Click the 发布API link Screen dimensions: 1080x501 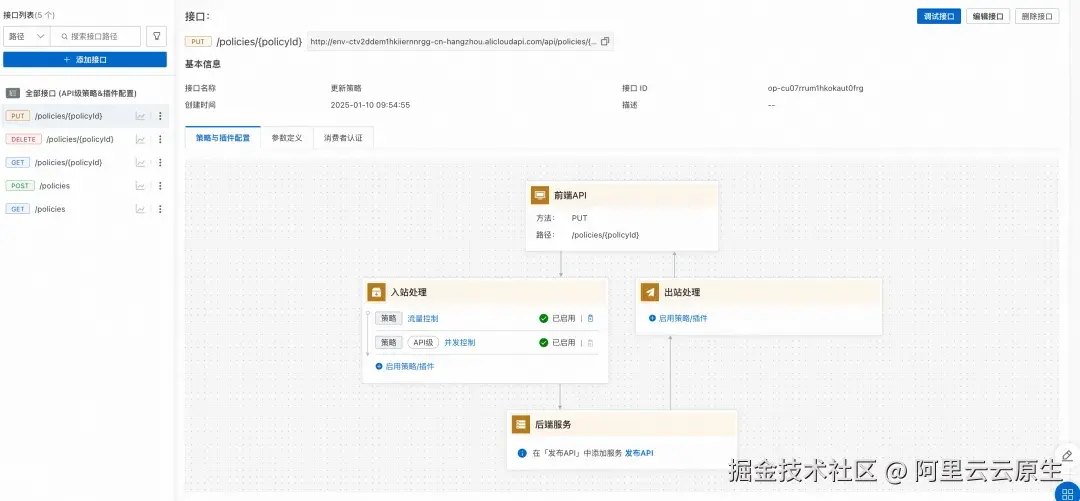(x=639, y=453)
